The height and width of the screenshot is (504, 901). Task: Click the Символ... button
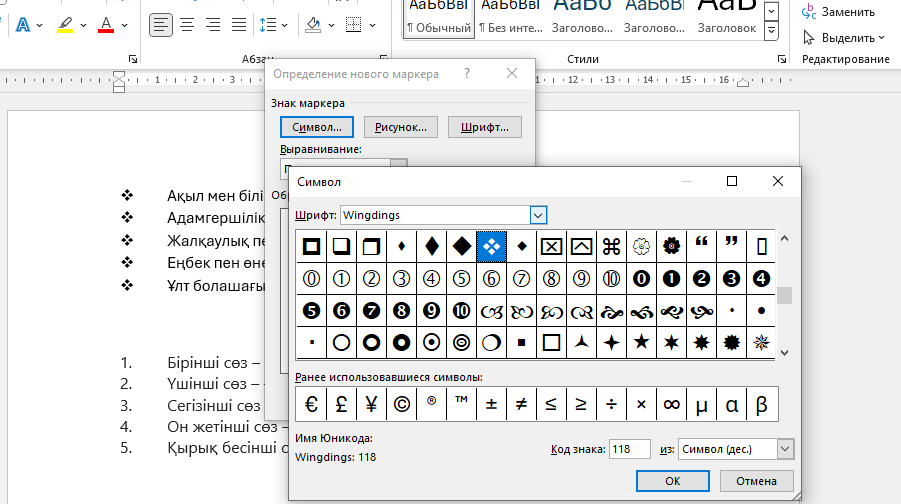click(317, 127)
